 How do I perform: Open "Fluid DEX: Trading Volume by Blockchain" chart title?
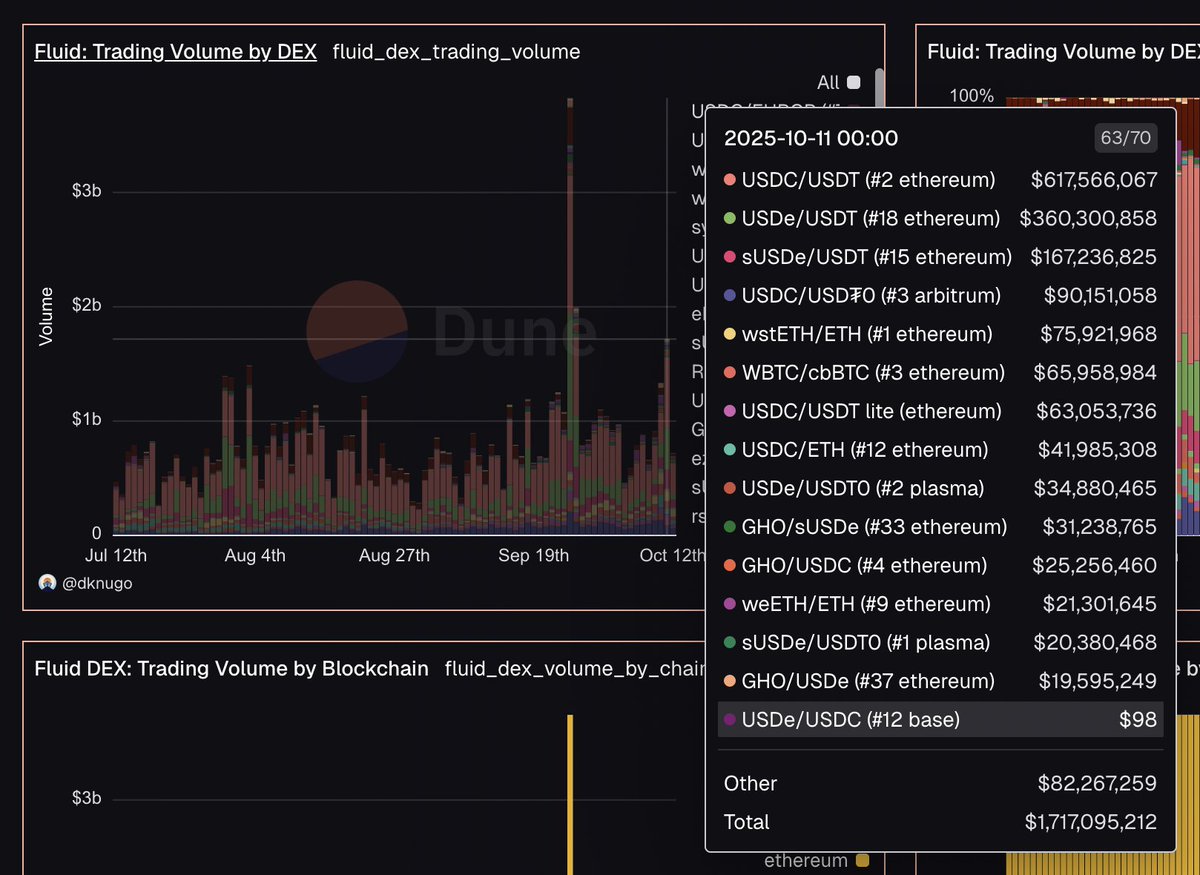pos(231,669)
